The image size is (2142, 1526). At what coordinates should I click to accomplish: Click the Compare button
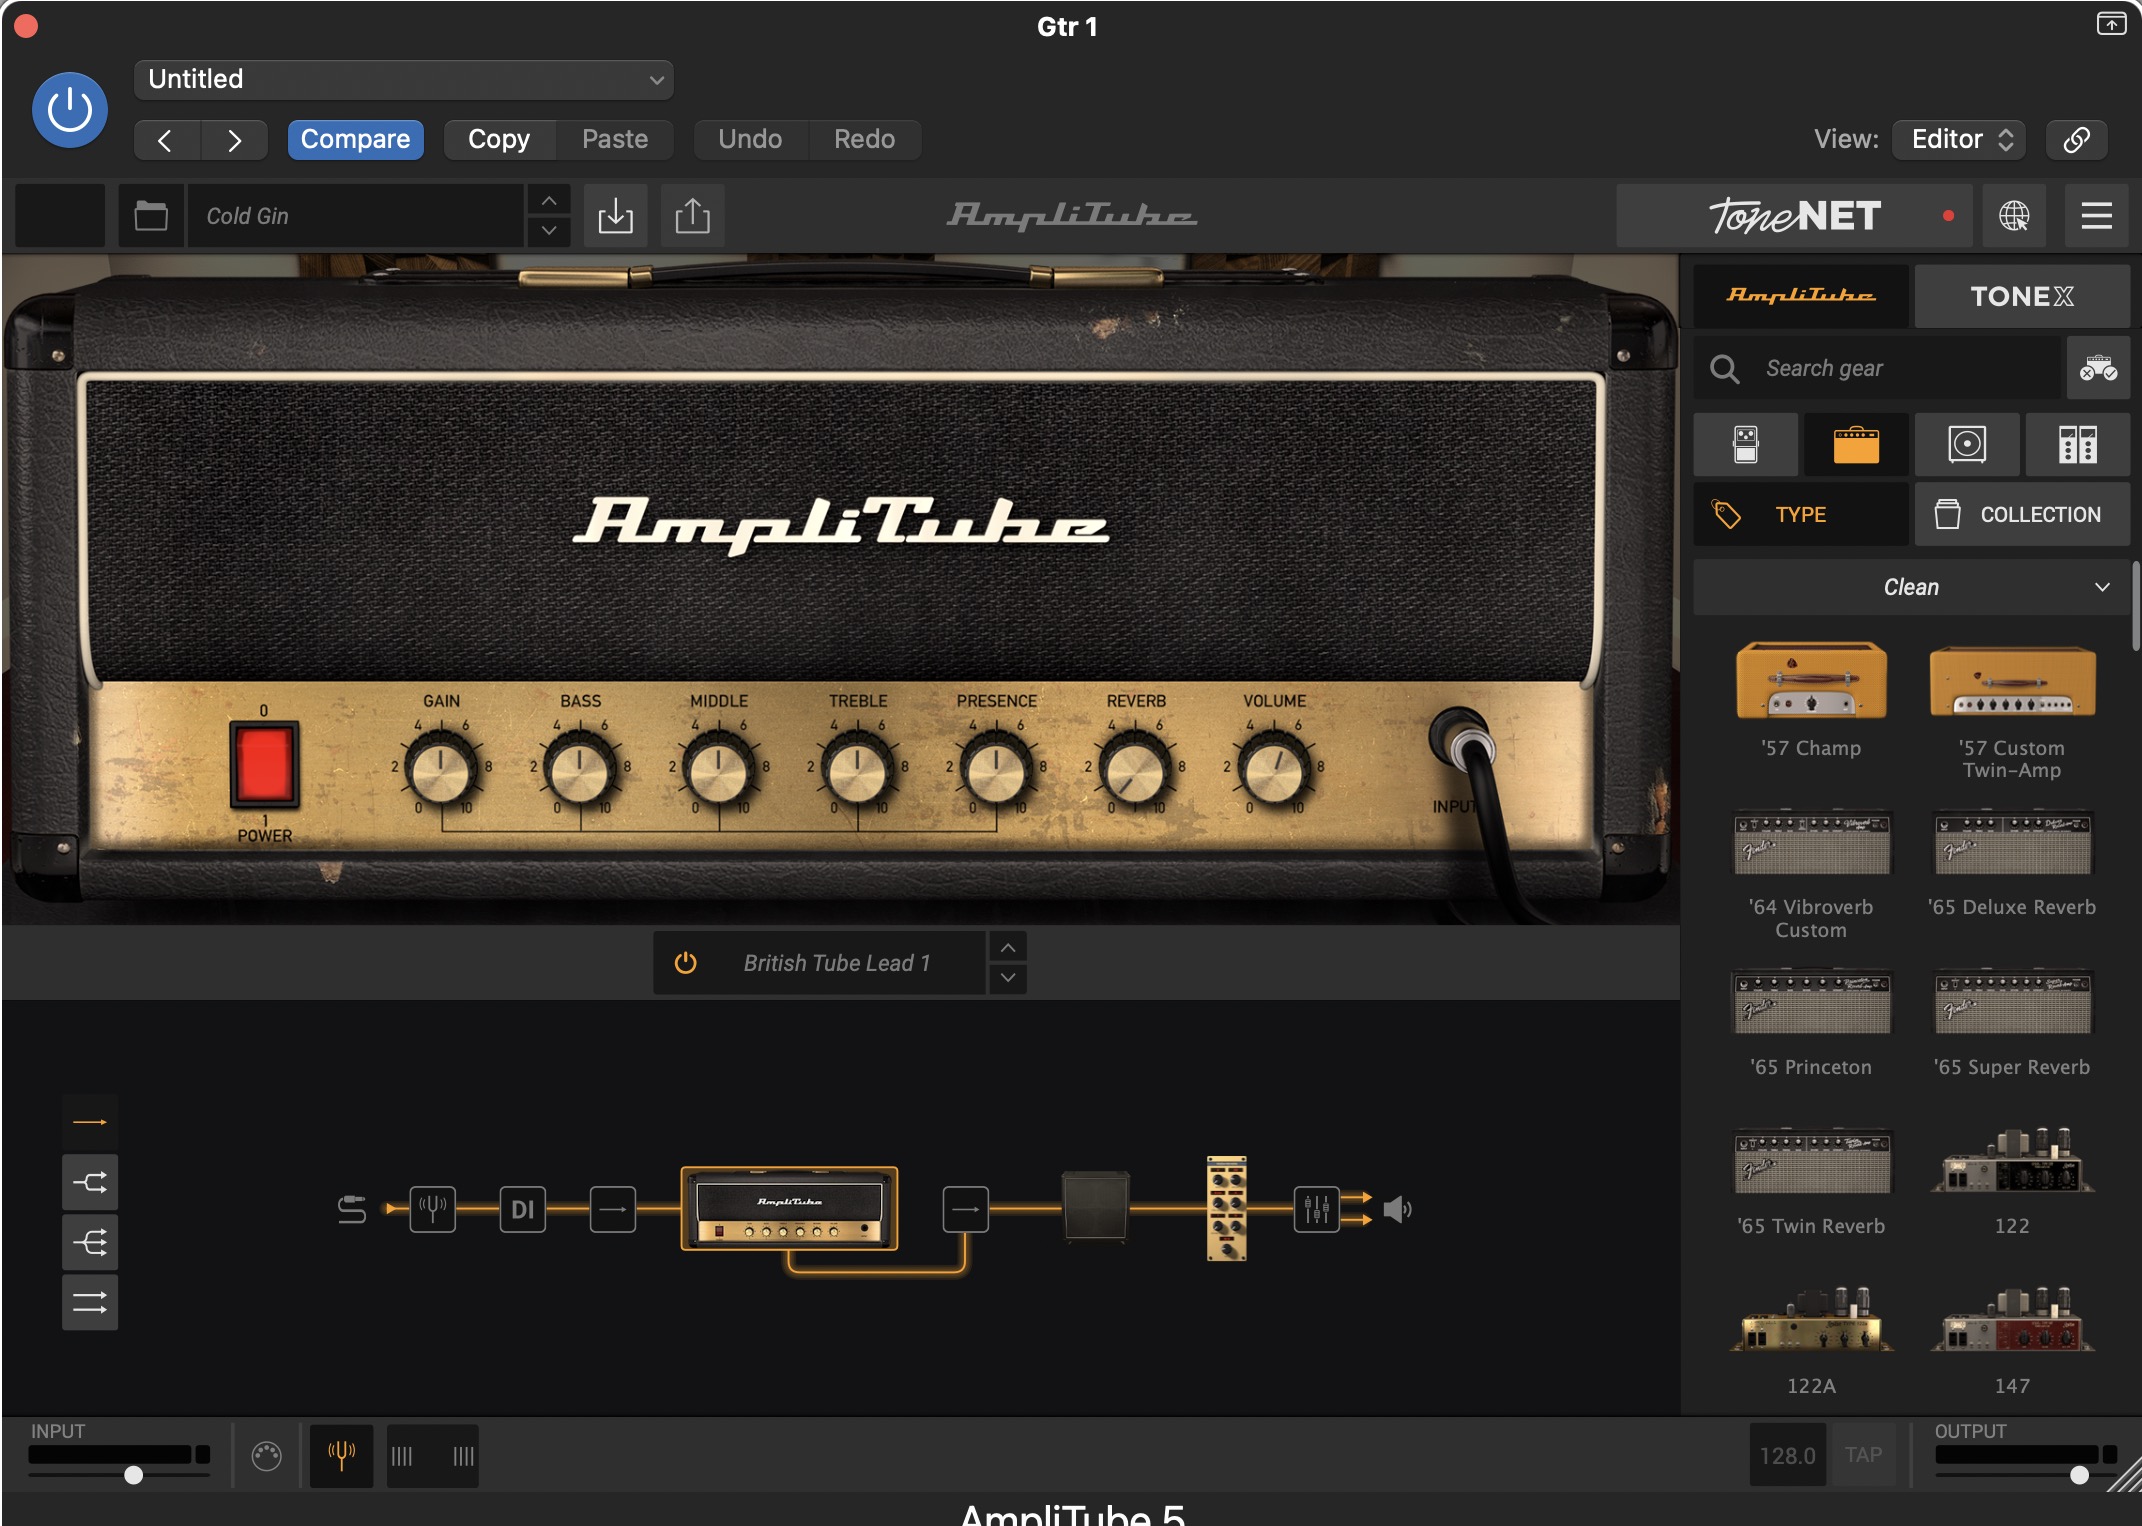tap(355, 140)
